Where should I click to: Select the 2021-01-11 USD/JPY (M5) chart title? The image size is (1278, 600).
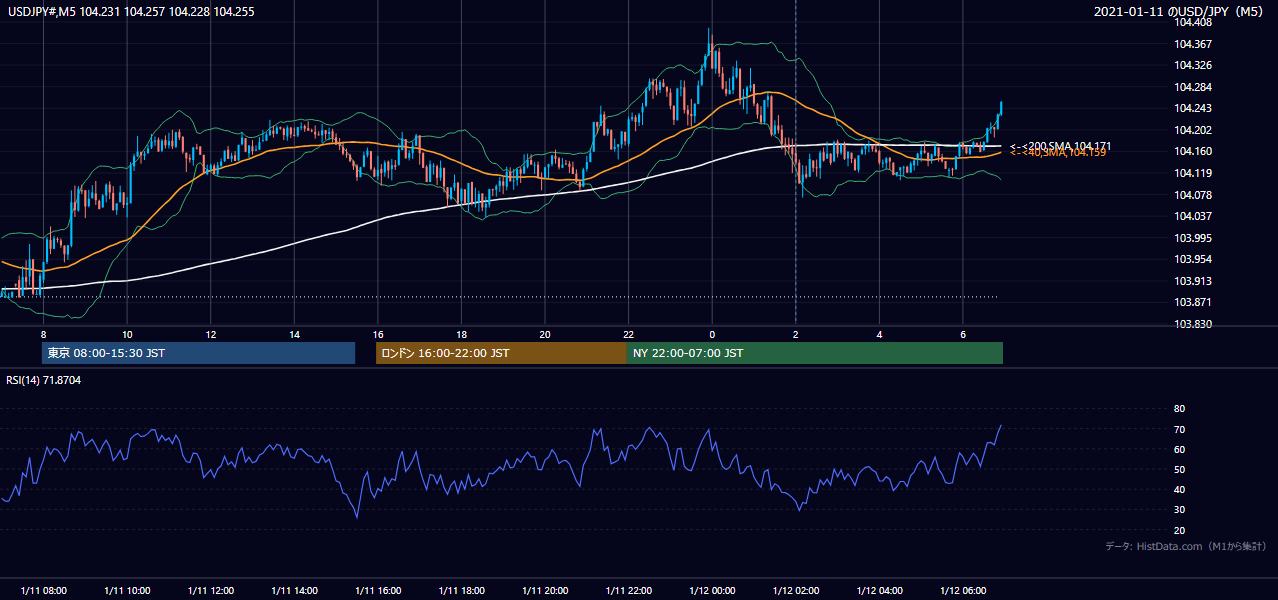click(x=1180, y=12)
